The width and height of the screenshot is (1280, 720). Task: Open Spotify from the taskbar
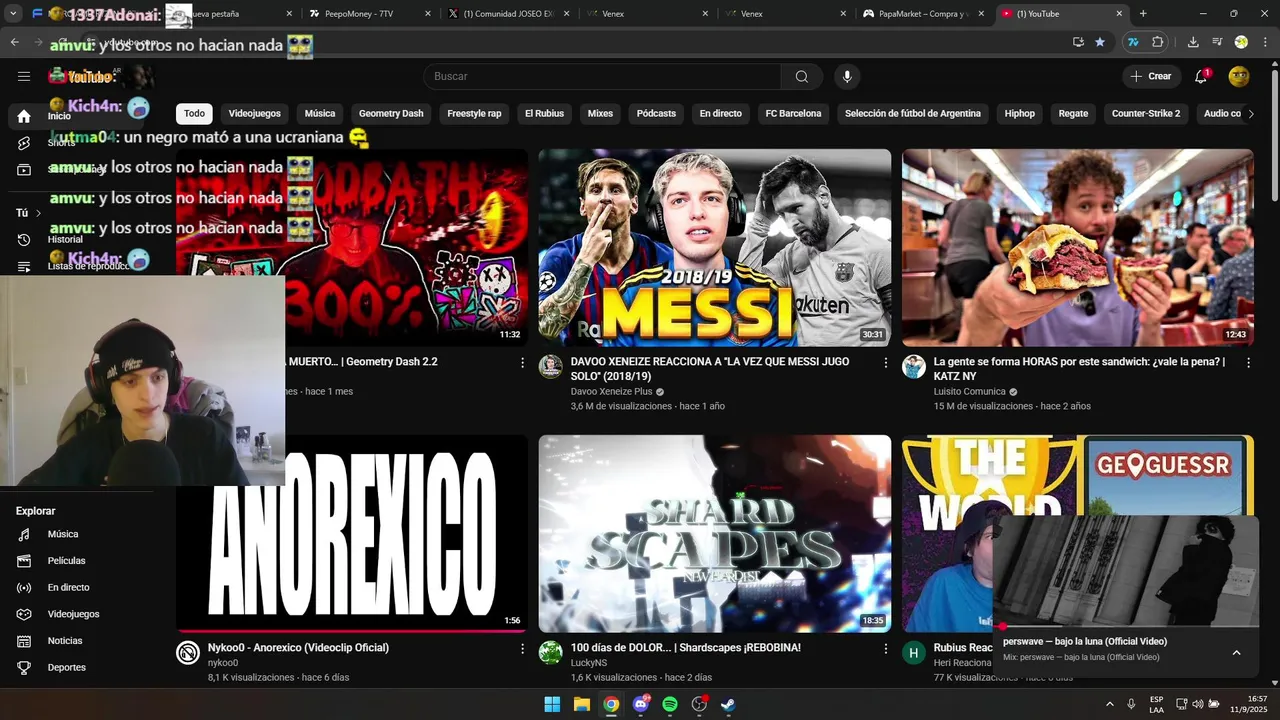(670, 704)
